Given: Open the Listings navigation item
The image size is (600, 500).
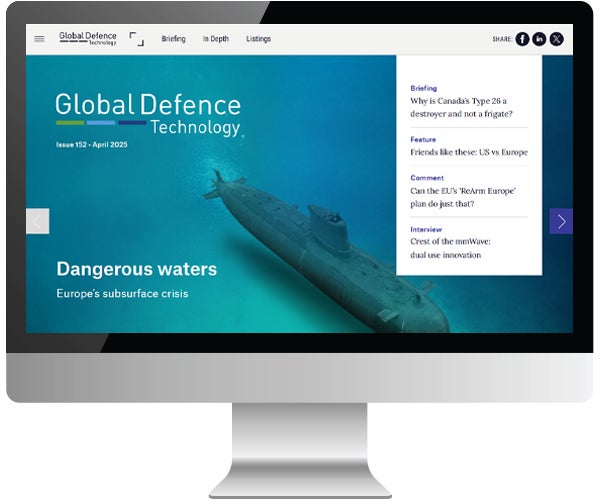Looking at the screenshot, I should coord(258,39).
